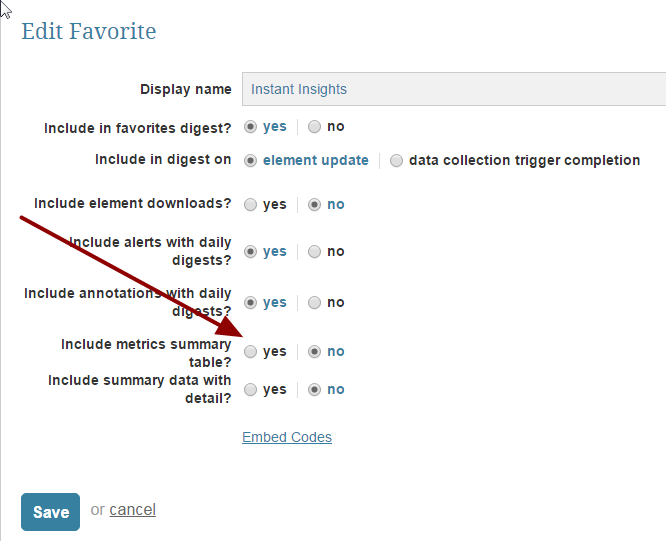Enable alerts with daily digests
The width and height of the screenshot is (666, 541).
(x=251, y=252)
